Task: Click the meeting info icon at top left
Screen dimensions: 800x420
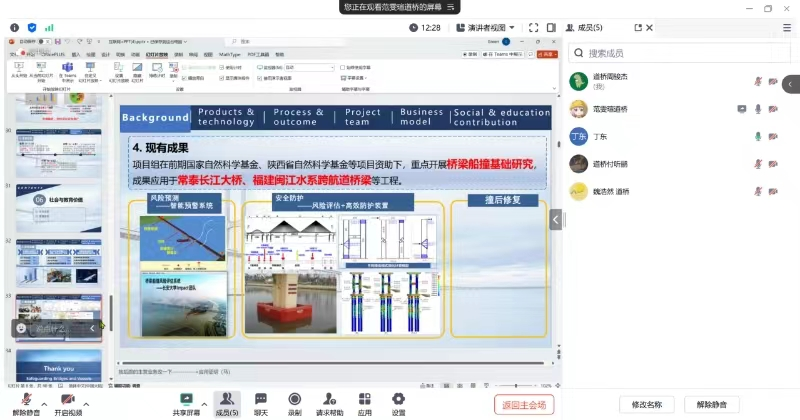Action: pos(14,27)
